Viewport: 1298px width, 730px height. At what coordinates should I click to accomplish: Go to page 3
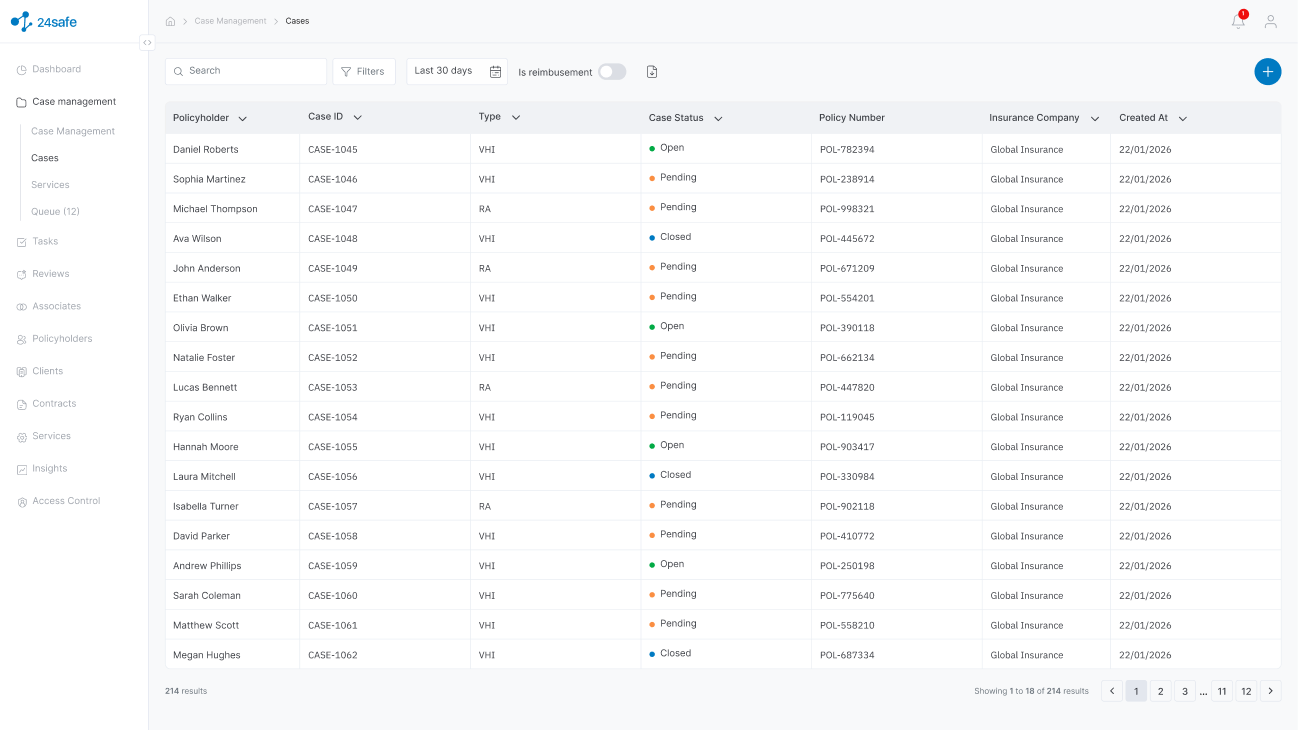[1184, 691]
